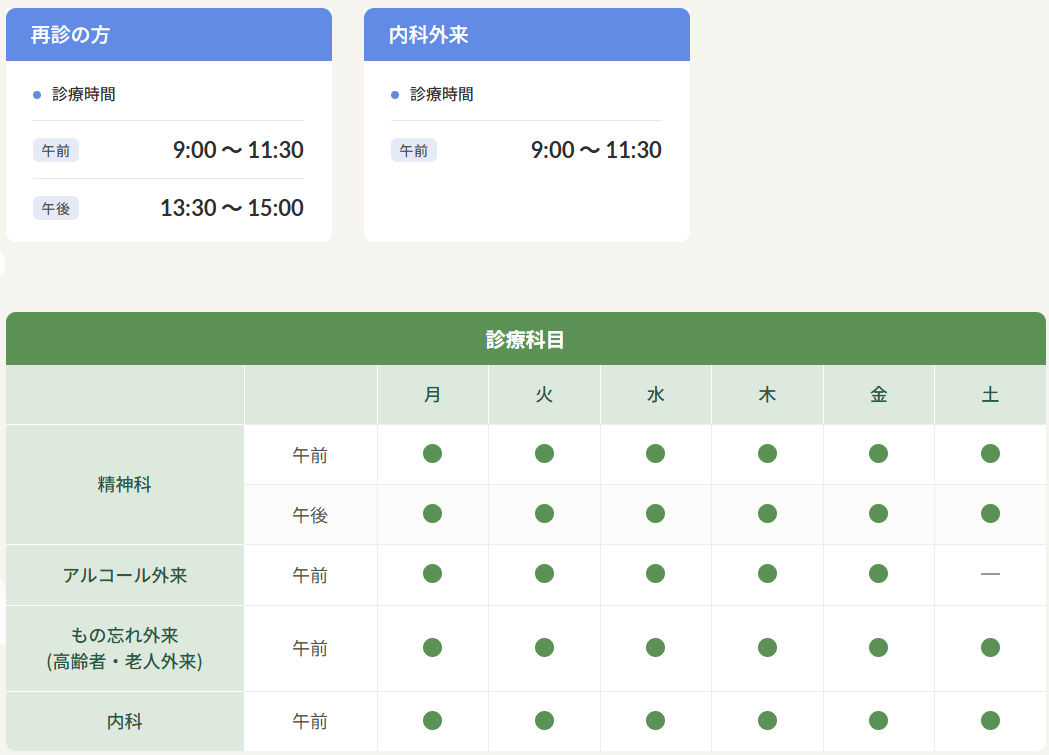Screen dimensions: 1049x755
Task: Click the アルコール外来 Saturday dash mark
Action: (x=990, y=574)
